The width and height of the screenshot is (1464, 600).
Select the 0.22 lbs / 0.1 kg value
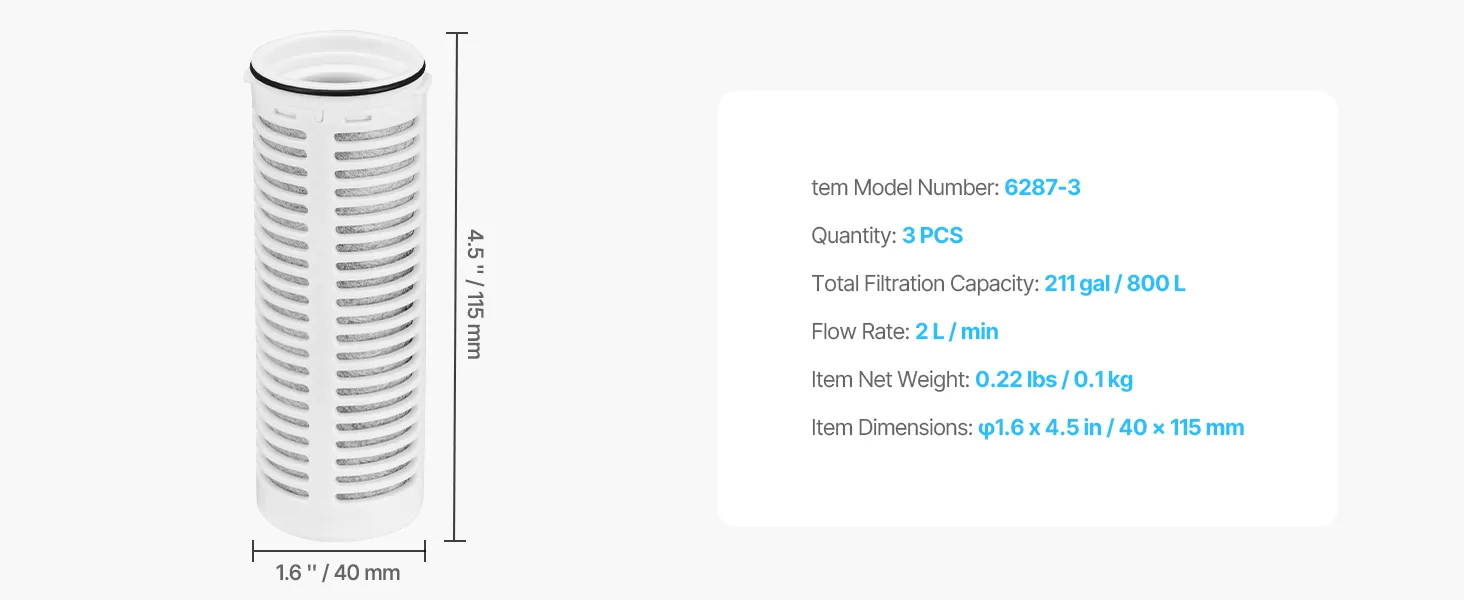point(1053,380)
